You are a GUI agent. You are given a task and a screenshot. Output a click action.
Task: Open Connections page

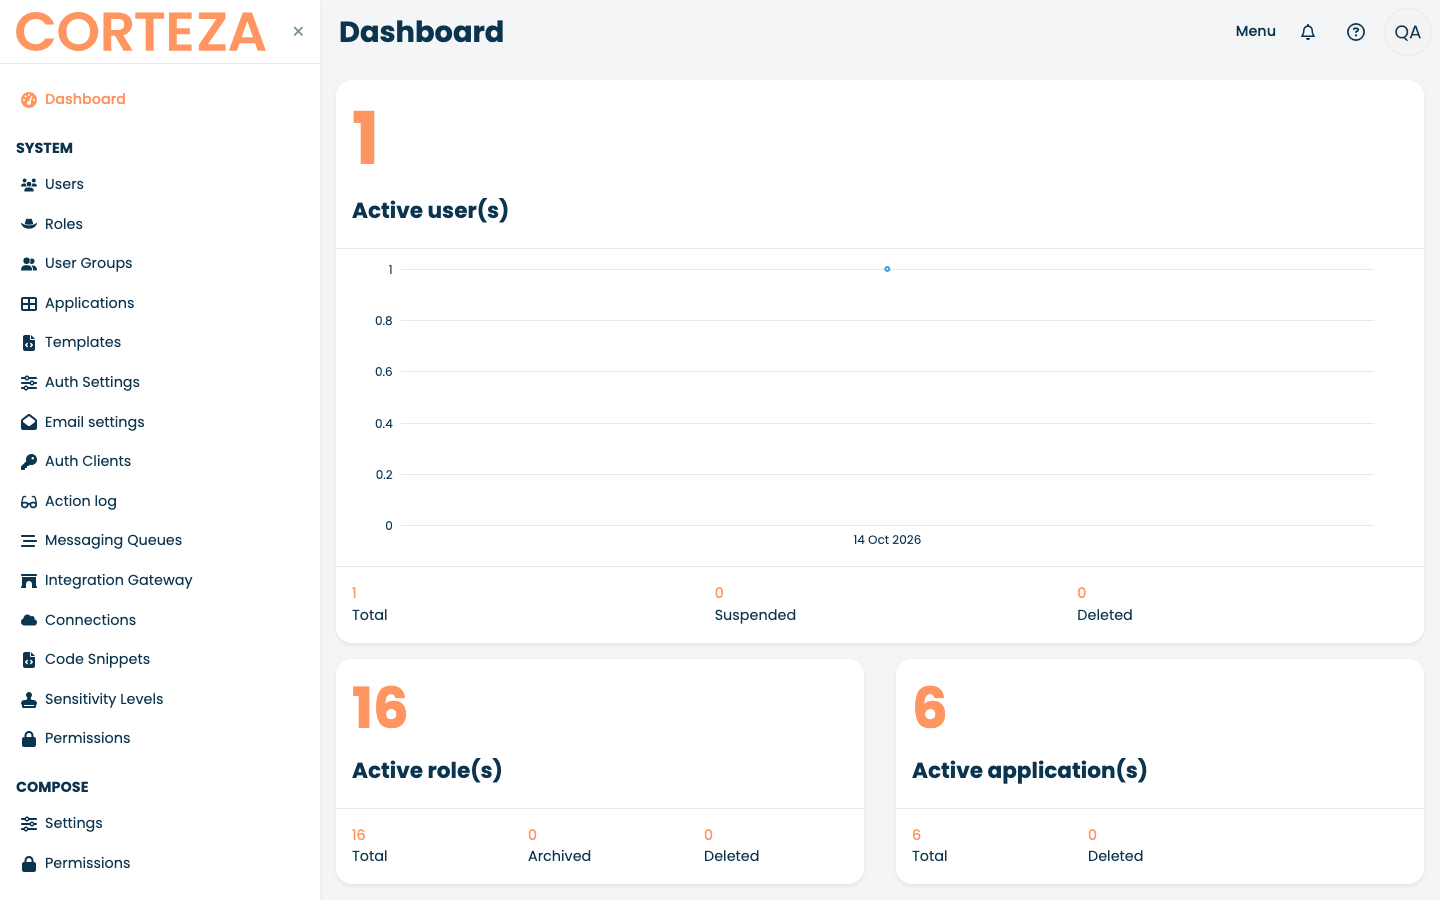click(90, 620)
